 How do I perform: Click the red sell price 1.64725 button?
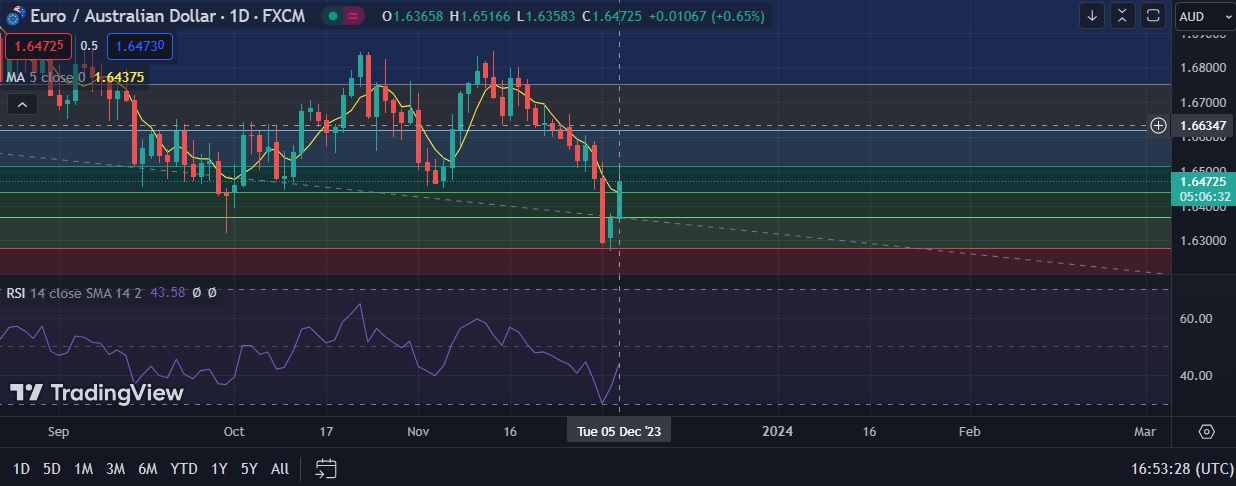coord(38,45)
